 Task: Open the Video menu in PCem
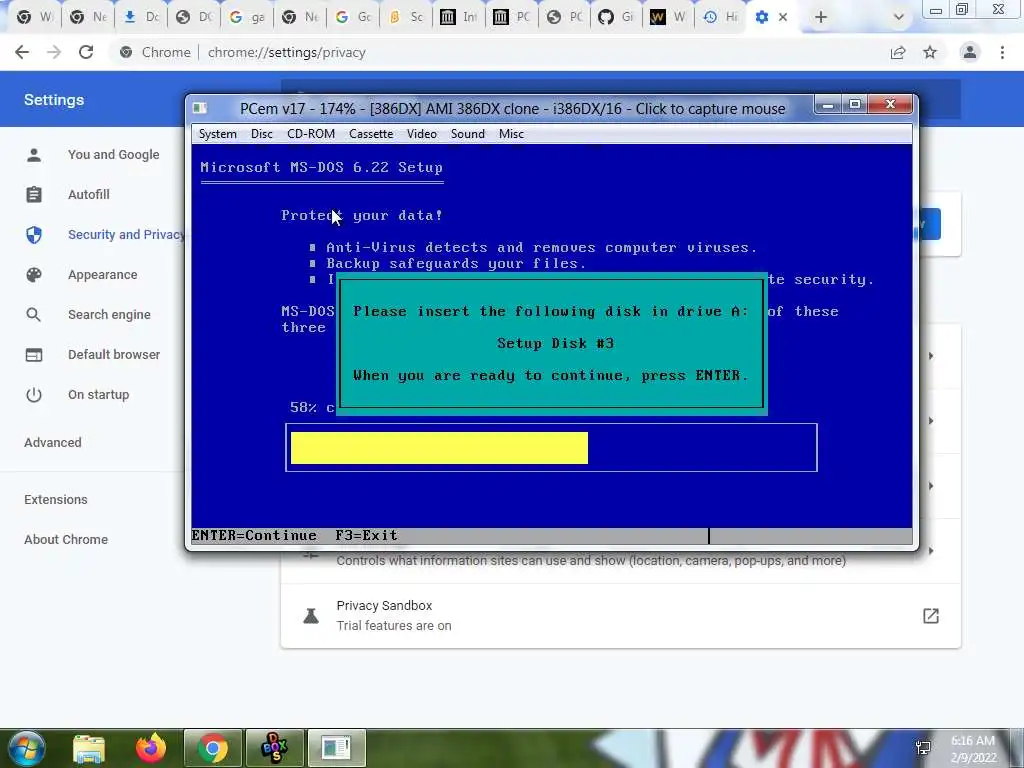click(422, 134)
